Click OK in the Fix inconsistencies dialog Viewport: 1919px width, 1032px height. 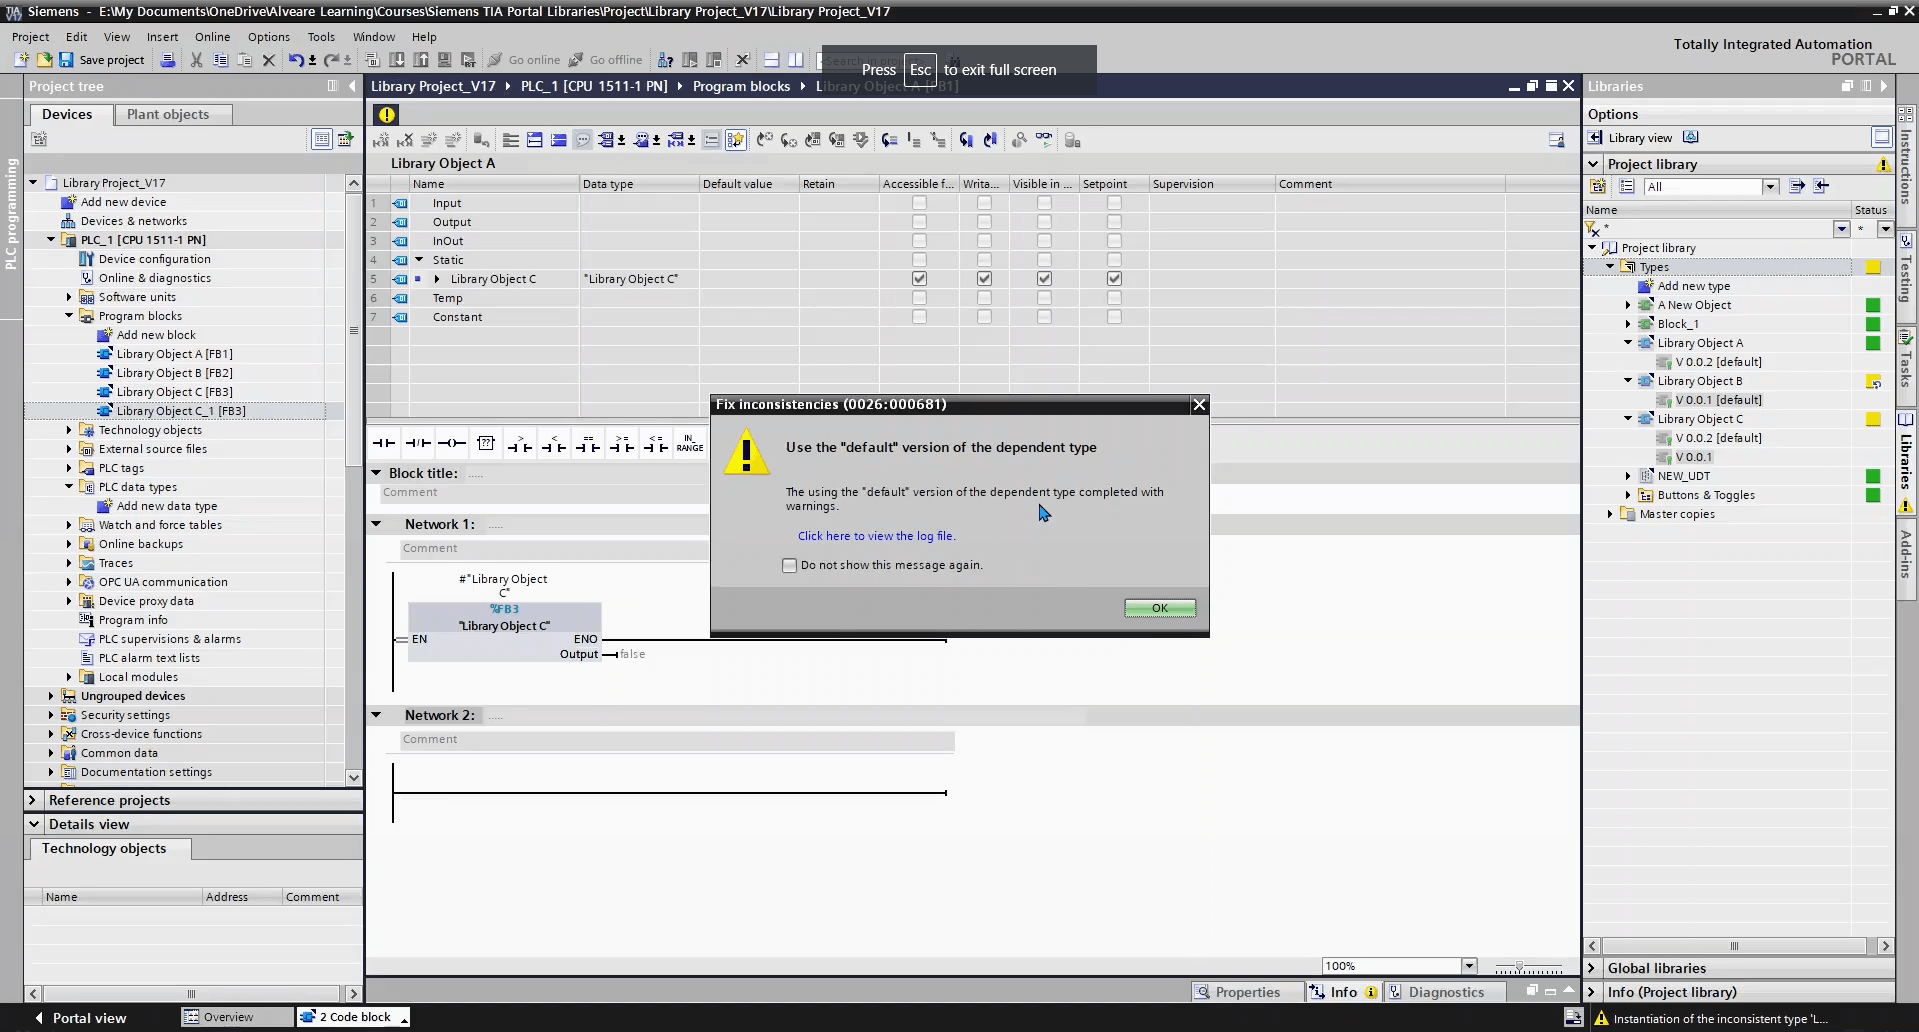(1159, 608)
